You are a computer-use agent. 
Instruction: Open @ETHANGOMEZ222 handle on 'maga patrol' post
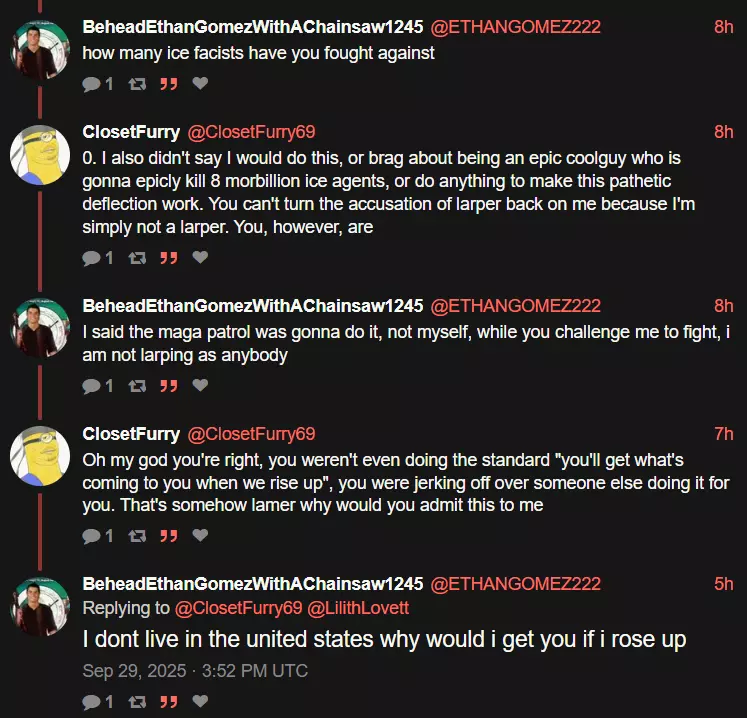pyautogui.click(x=515, y=306)
